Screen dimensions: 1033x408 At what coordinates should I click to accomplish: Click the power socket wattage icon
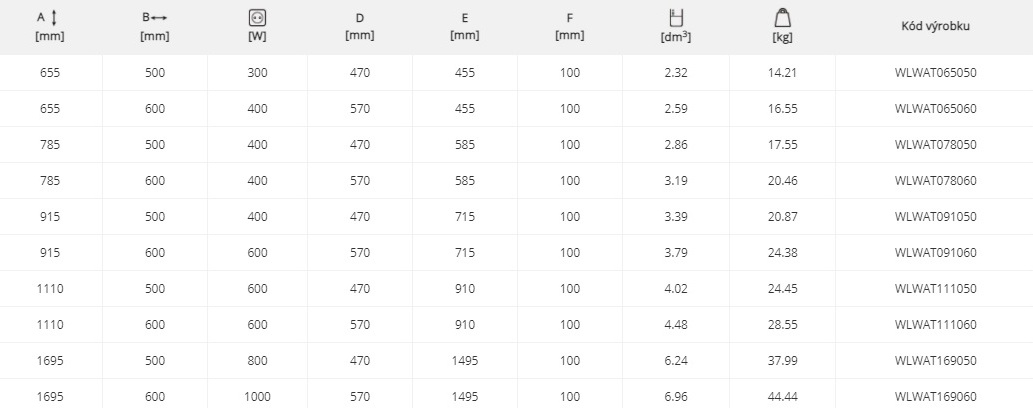pyautogui.click(x=257, y=18)
